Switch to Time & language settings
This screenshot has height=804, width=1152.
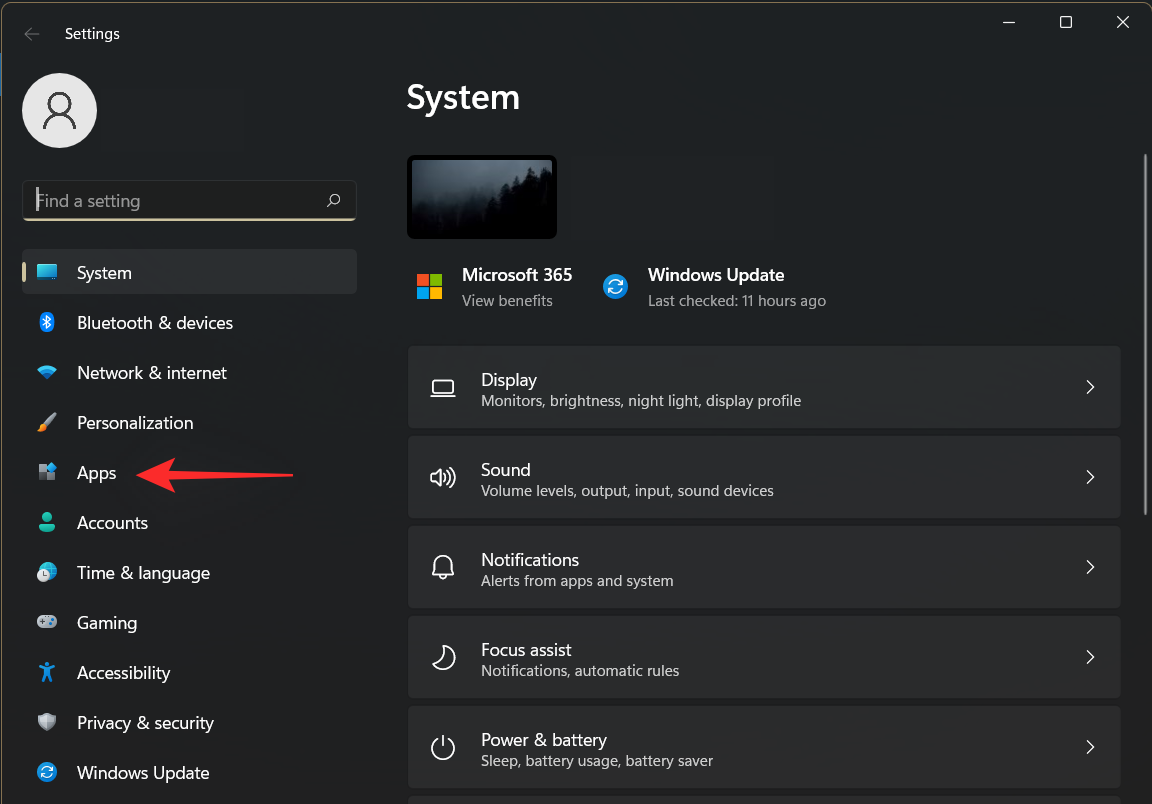(143, 572)
